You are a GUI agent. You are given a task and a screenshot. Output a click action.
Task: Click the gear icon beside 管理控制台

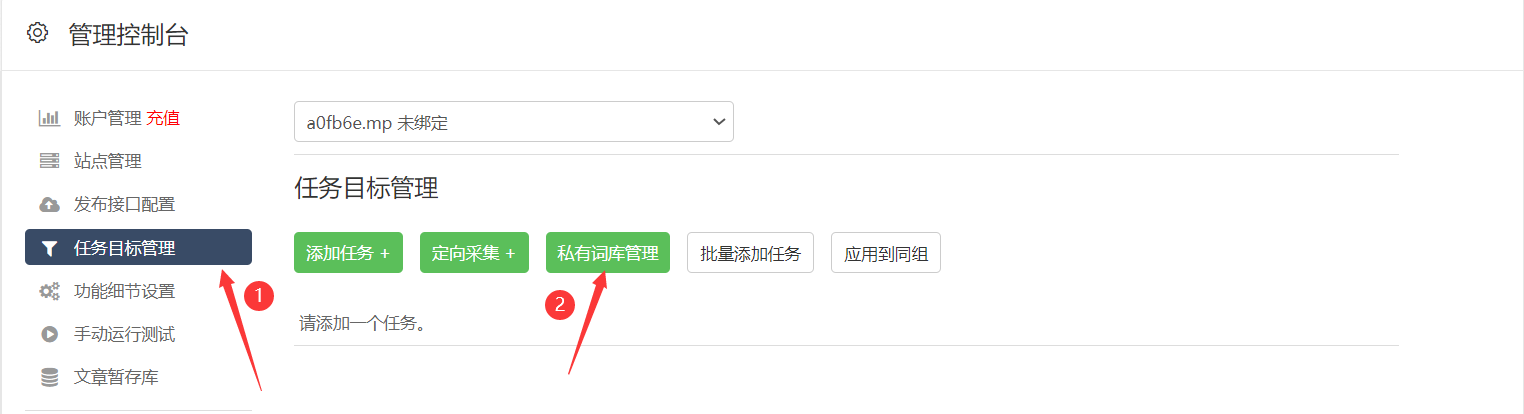(37, 33)
